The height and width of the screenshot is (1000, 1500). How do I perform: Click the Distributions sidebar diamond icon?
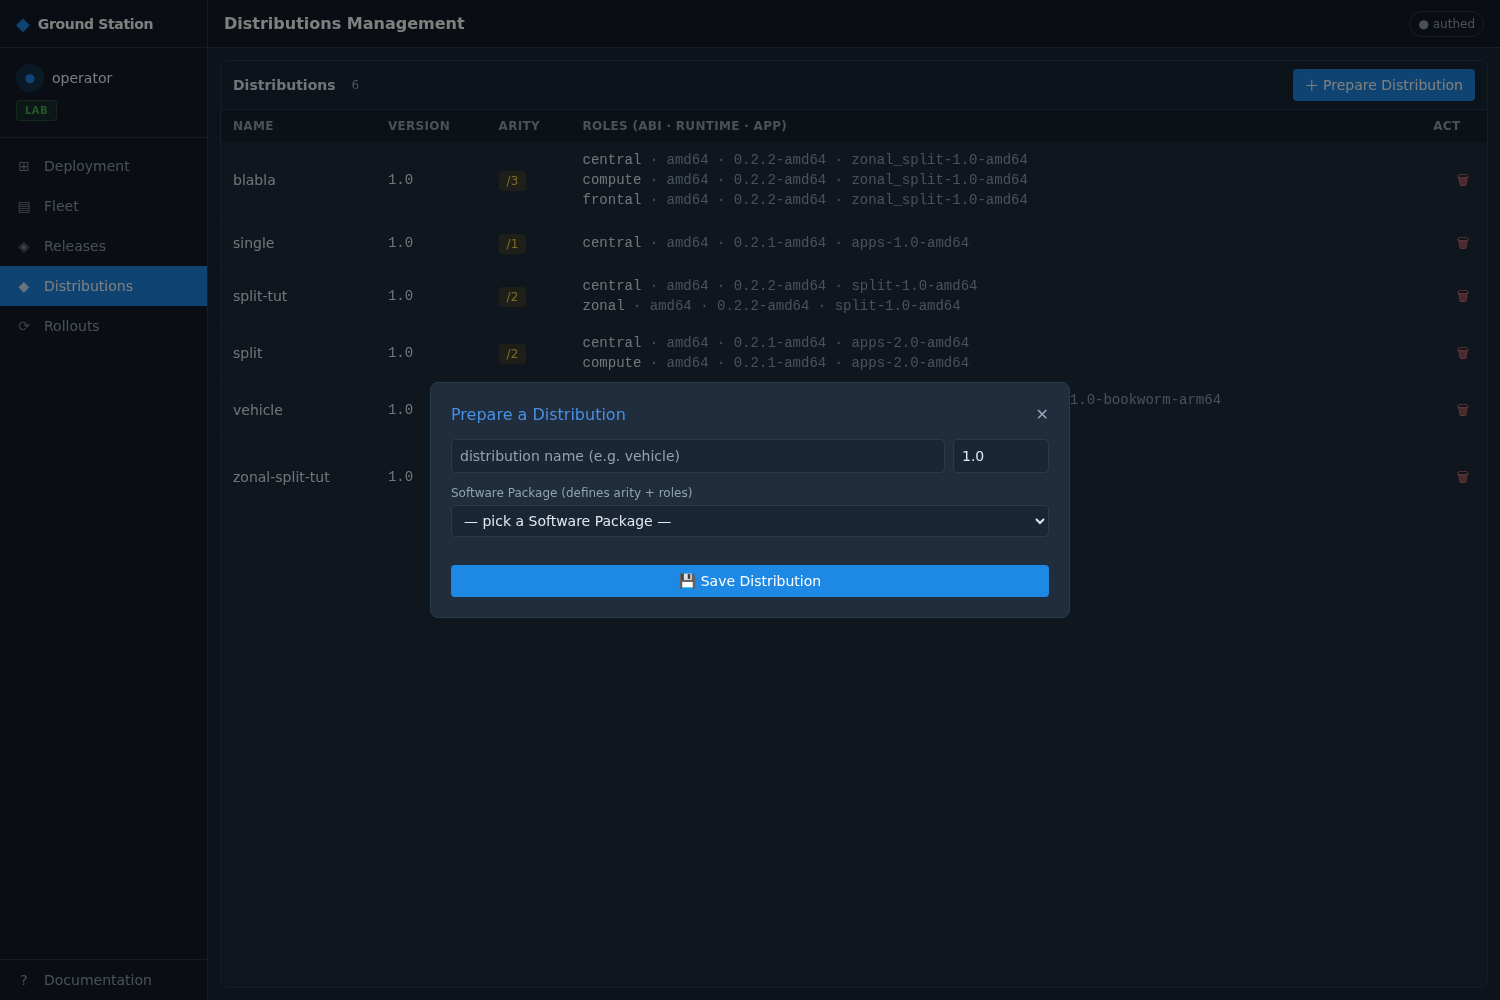pyautogui.click(x=24, y=286)
